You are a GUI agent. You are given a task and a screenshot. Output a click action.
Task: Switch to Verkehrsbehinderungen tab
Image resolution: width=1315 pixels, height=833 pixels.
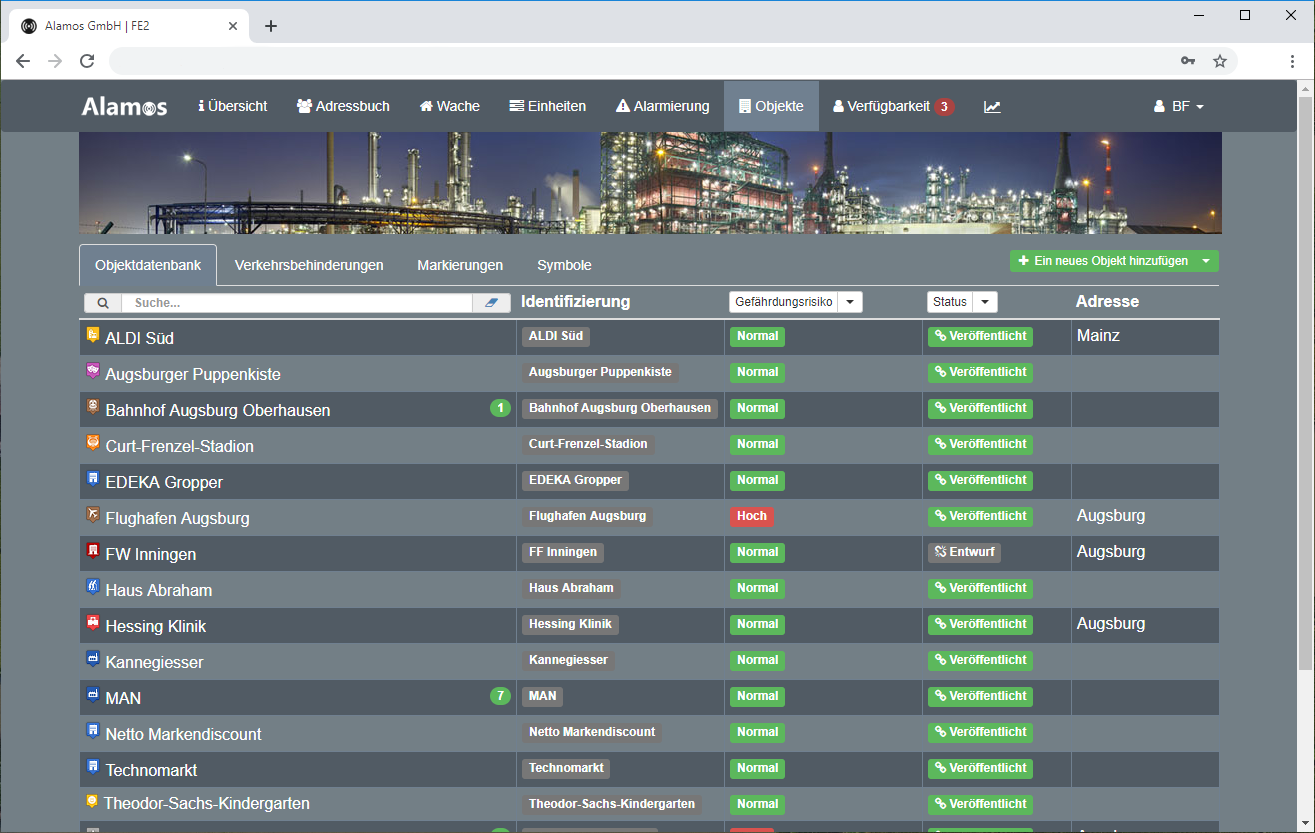(x=309, y=265)
